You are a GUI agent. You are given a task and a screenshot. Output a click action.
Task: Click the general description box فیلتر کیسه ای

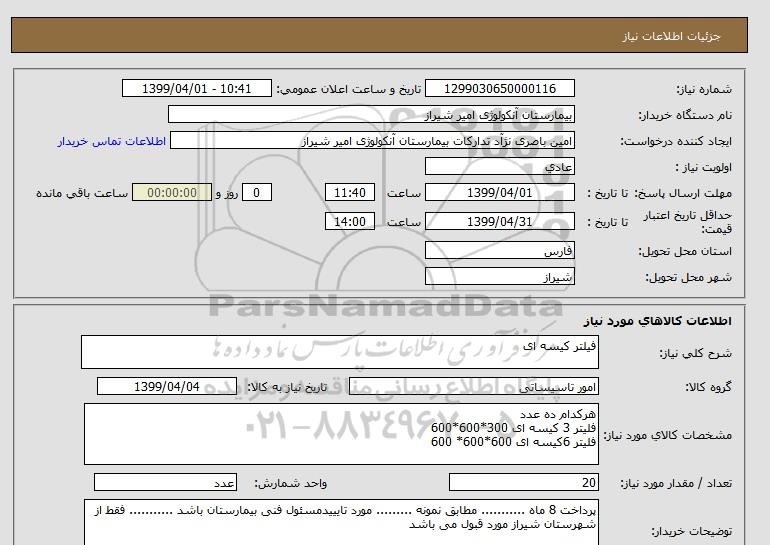point(340,352)
